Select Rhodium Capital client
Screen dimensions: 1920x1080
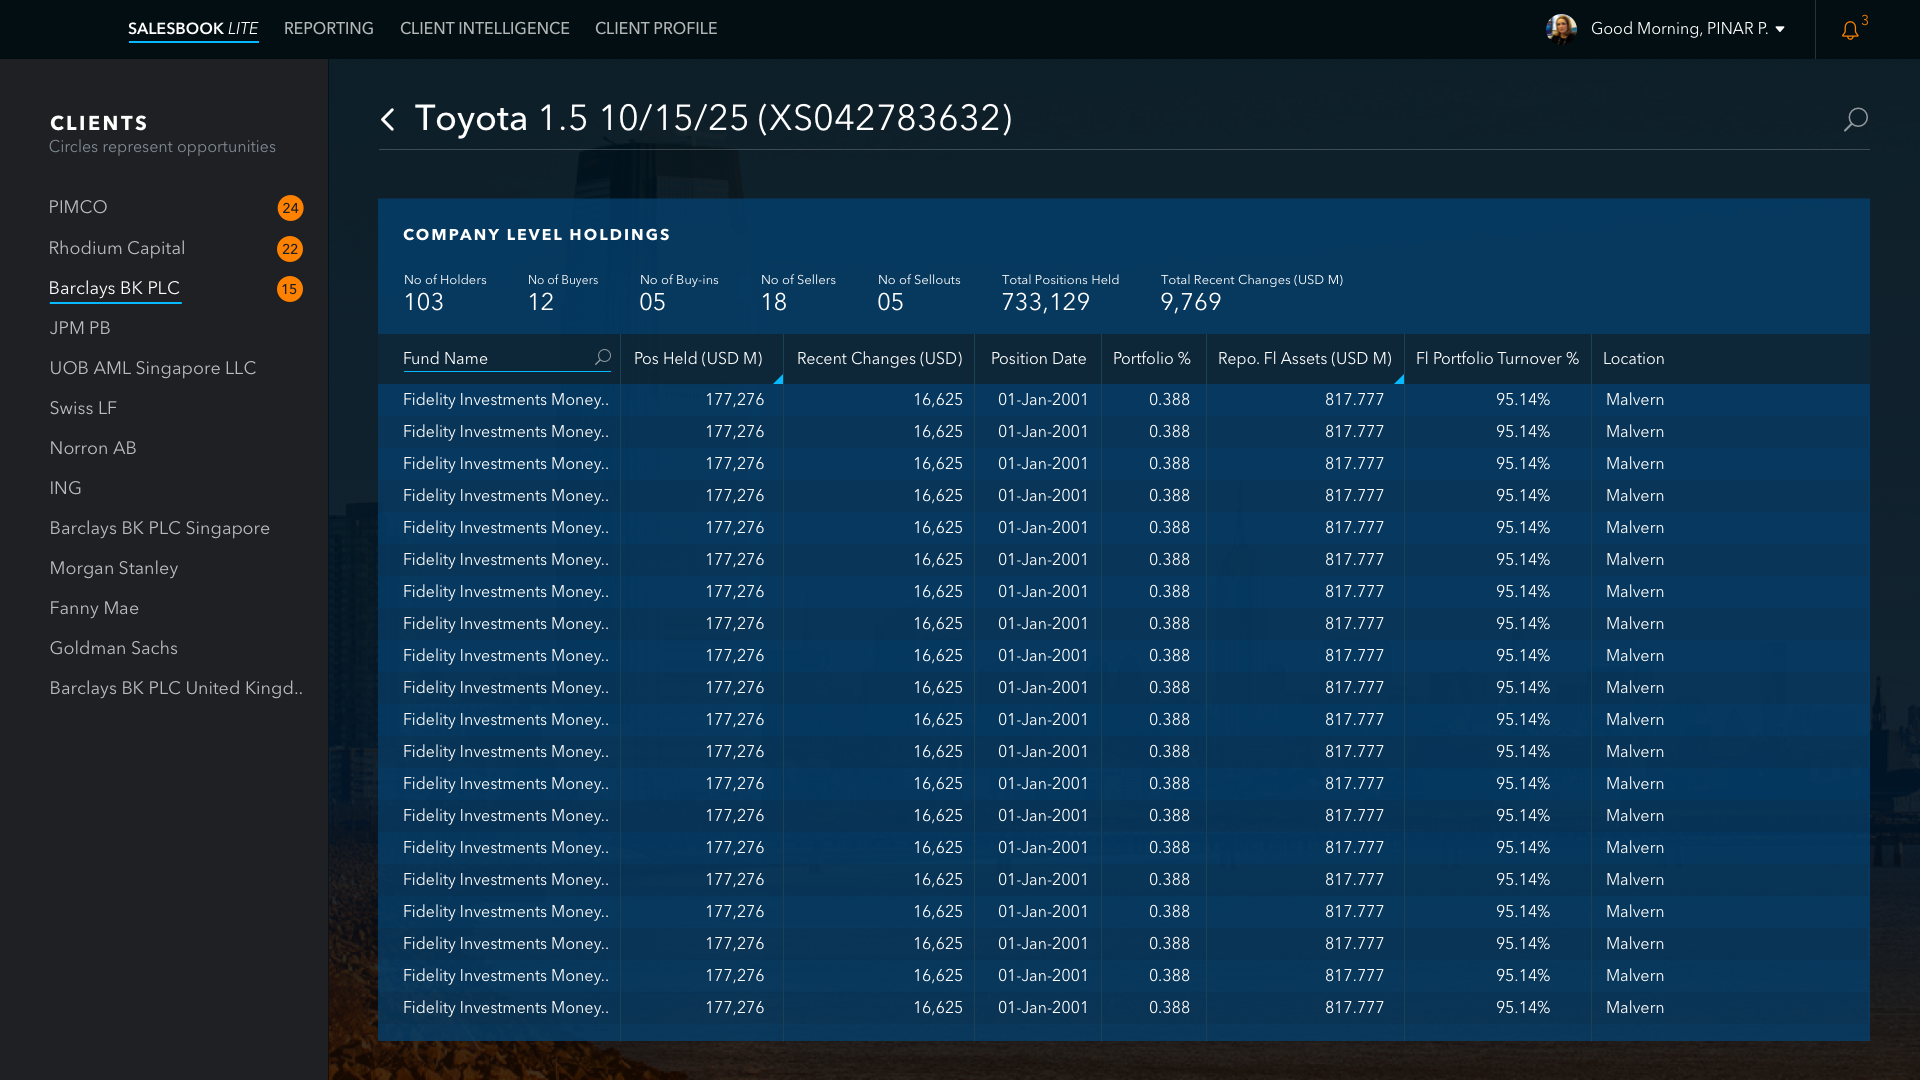point(117,248)
